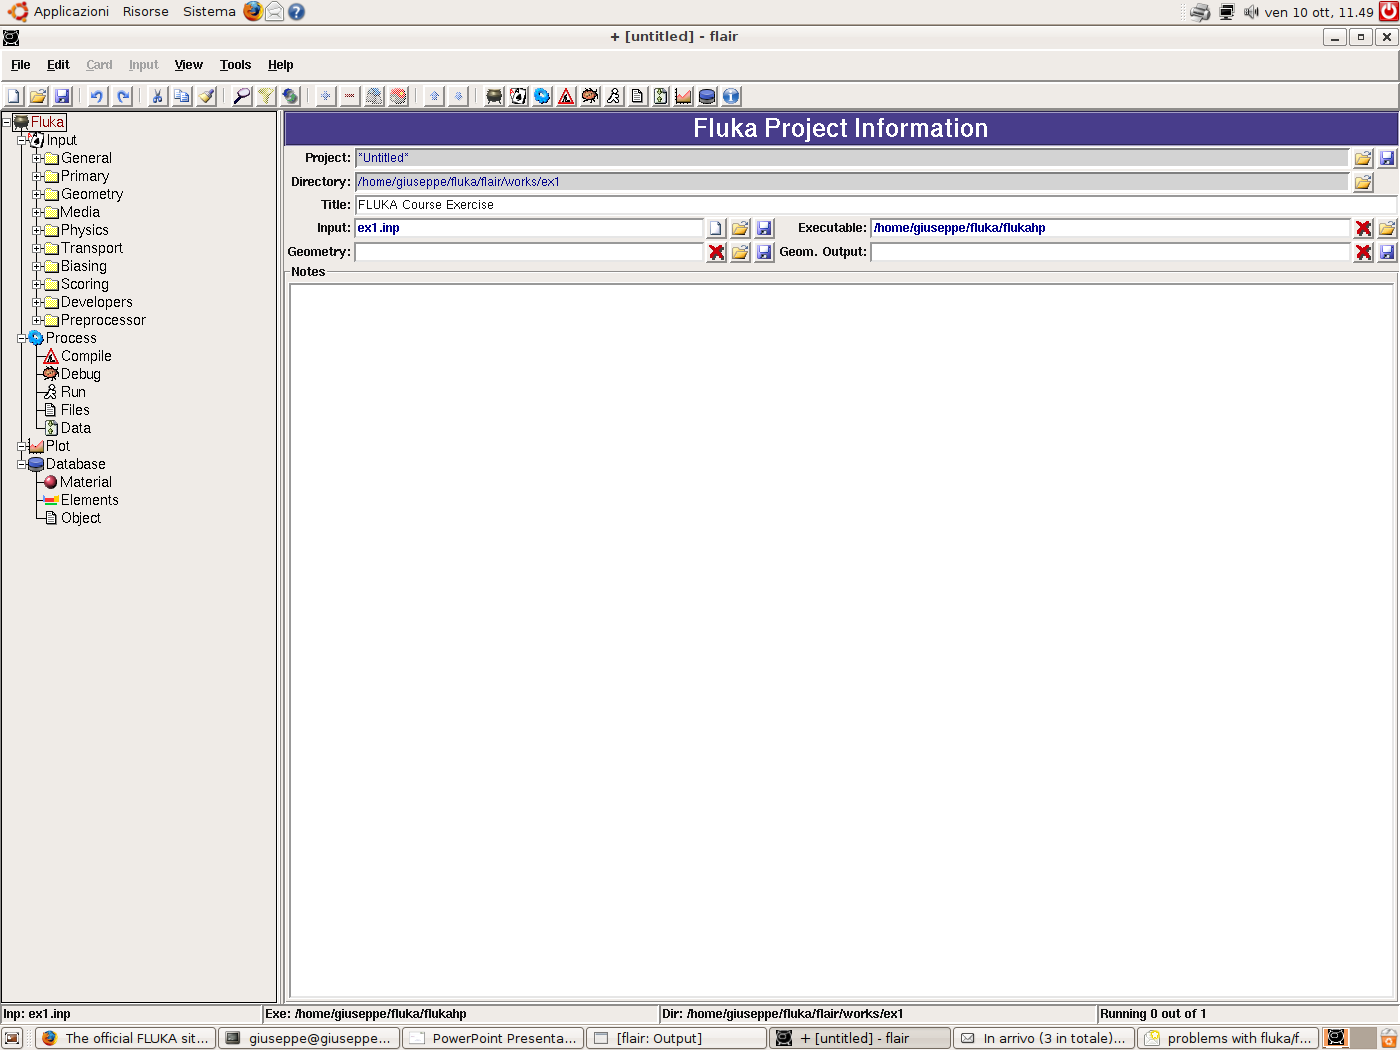Open the Help menu

(x=281, y=65)
